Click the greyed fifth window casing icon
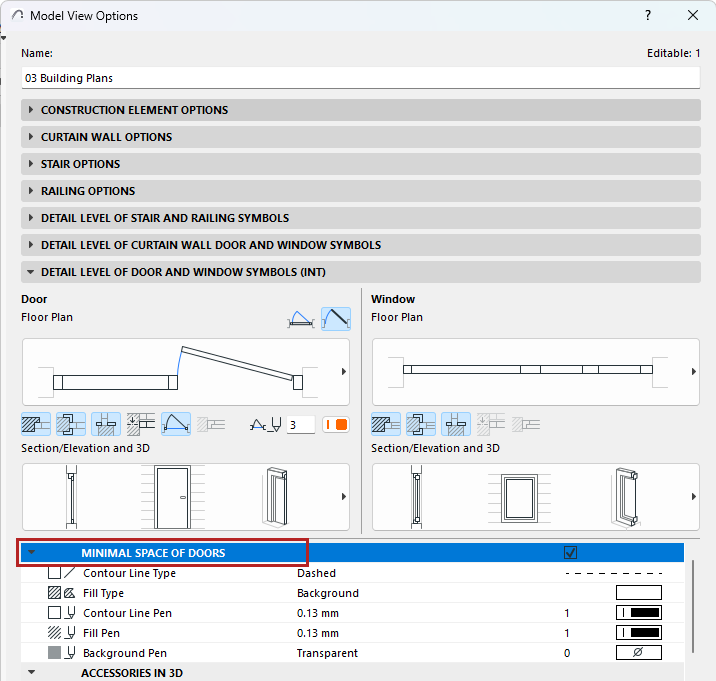The width and height of the screenshot is (716, 681). tap(526, 424)
